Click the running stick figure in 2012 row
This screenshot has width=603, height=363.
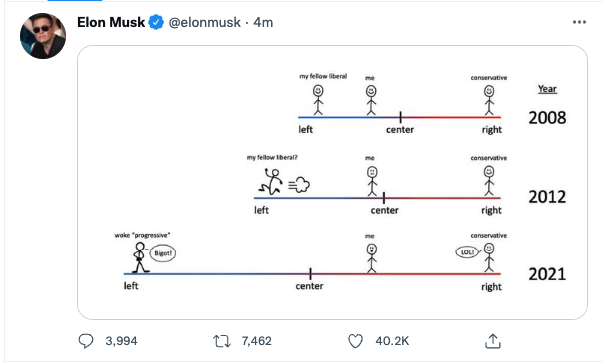pyautogui.click(x=270, y=182)
